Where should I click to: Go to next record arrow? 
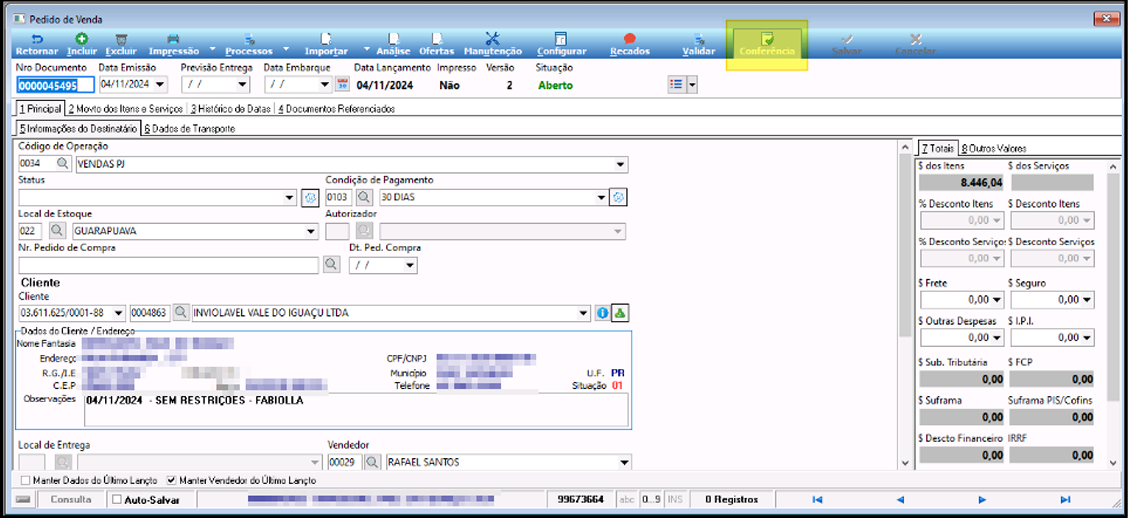pyautogui.click(x=982, y=499)
